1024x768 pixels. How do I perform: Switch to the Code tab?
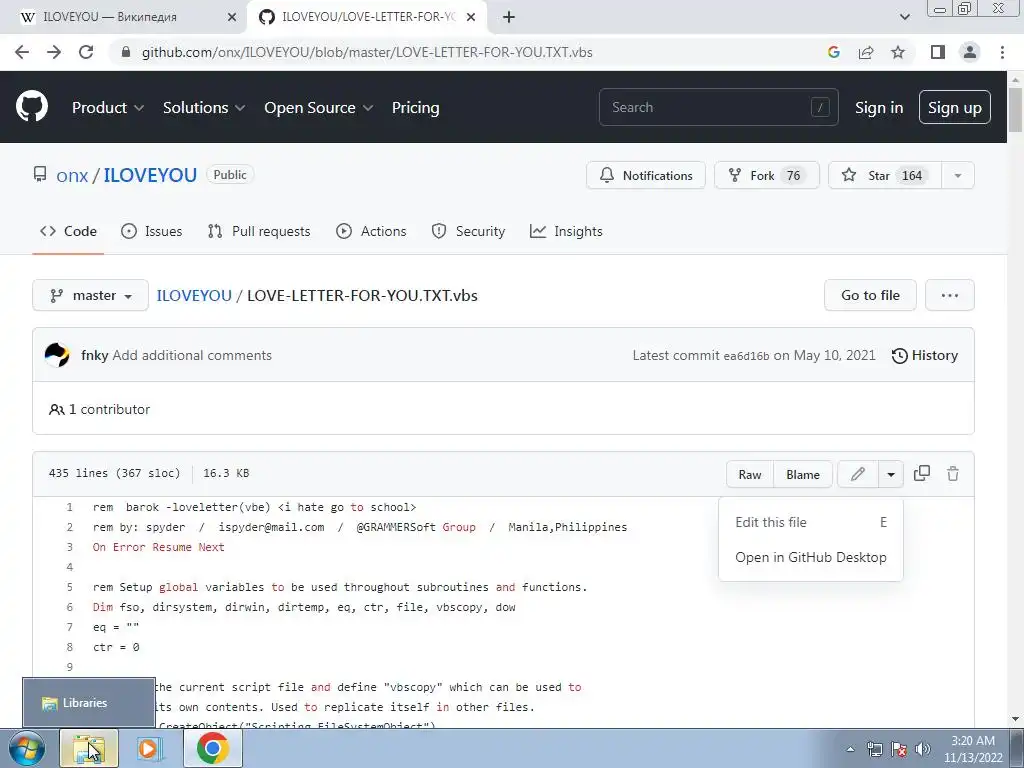[x=68, y=231]
